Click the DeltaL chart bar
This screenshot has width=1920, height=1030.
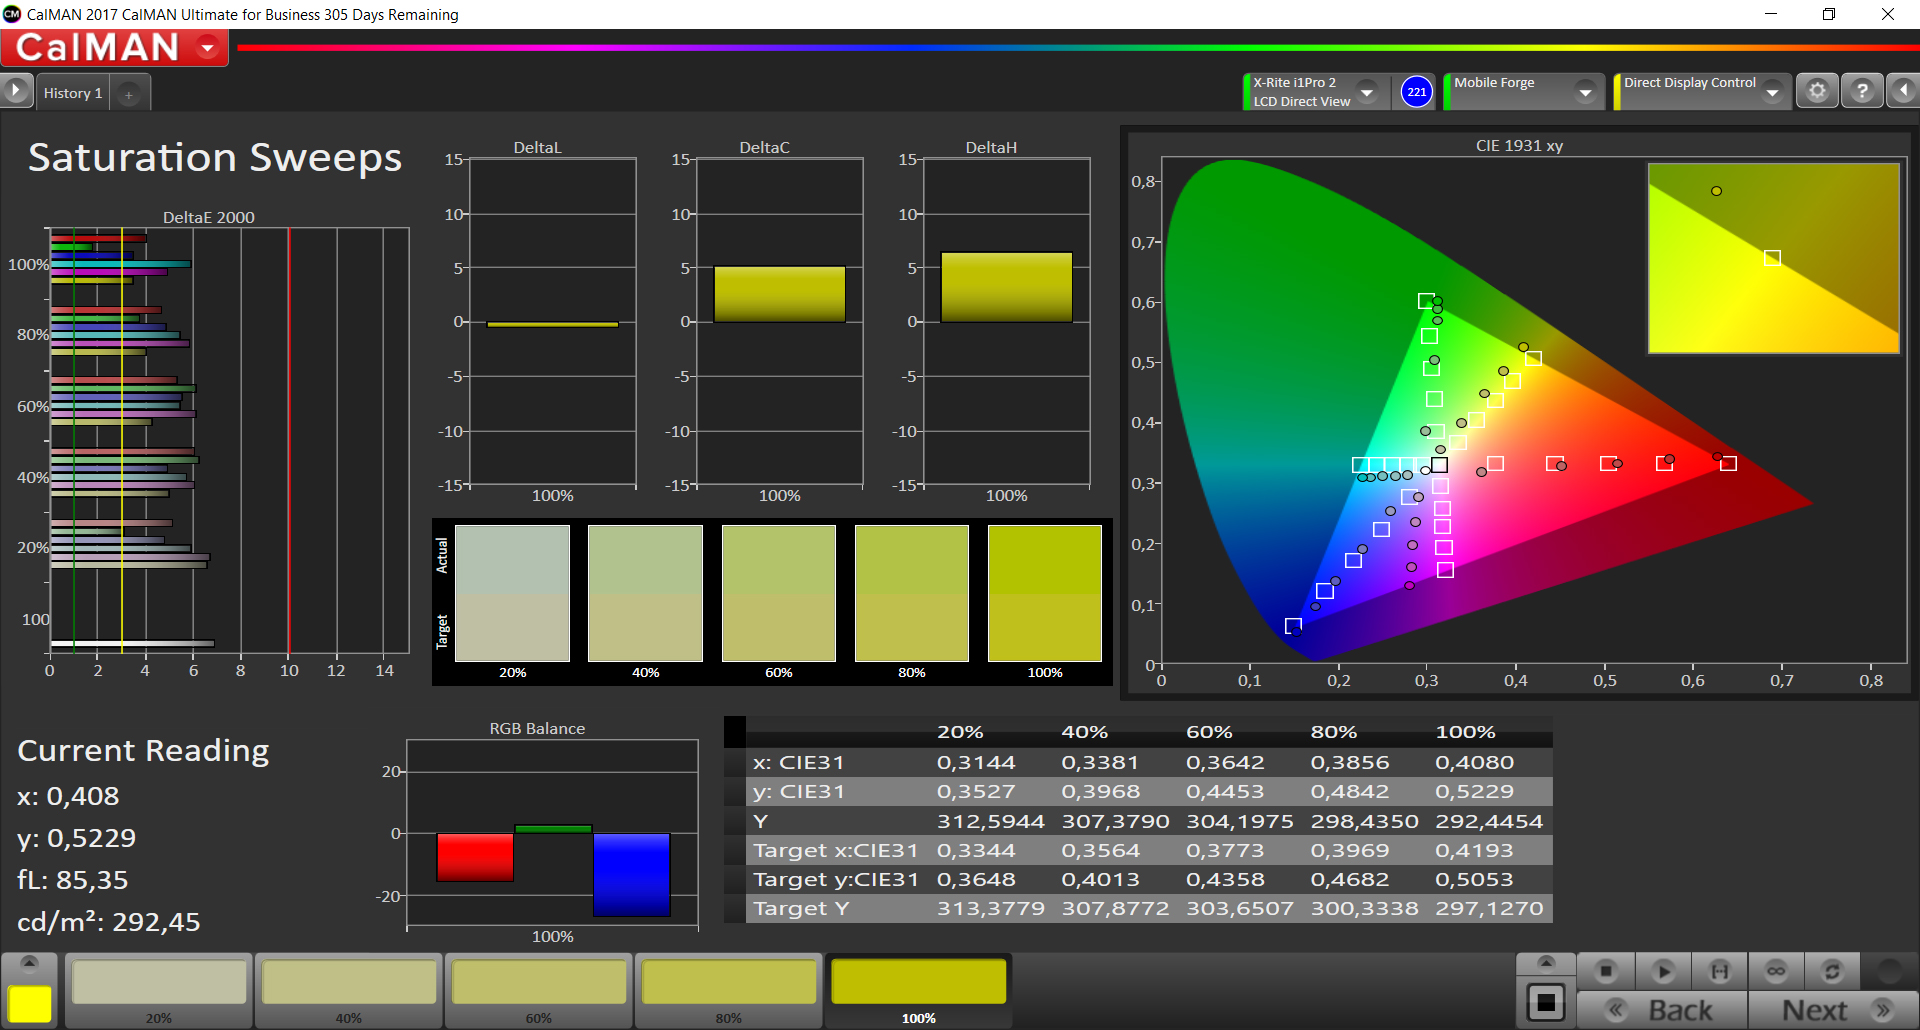coord(552,324)
